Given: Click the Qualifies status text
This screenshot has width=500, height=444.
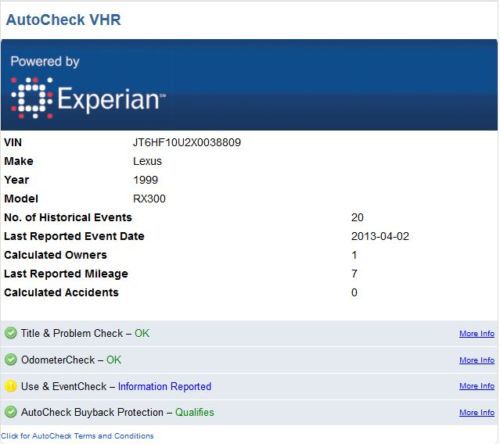Looking at the screenshot, I should pyautogui.click(x=195, y=412).
